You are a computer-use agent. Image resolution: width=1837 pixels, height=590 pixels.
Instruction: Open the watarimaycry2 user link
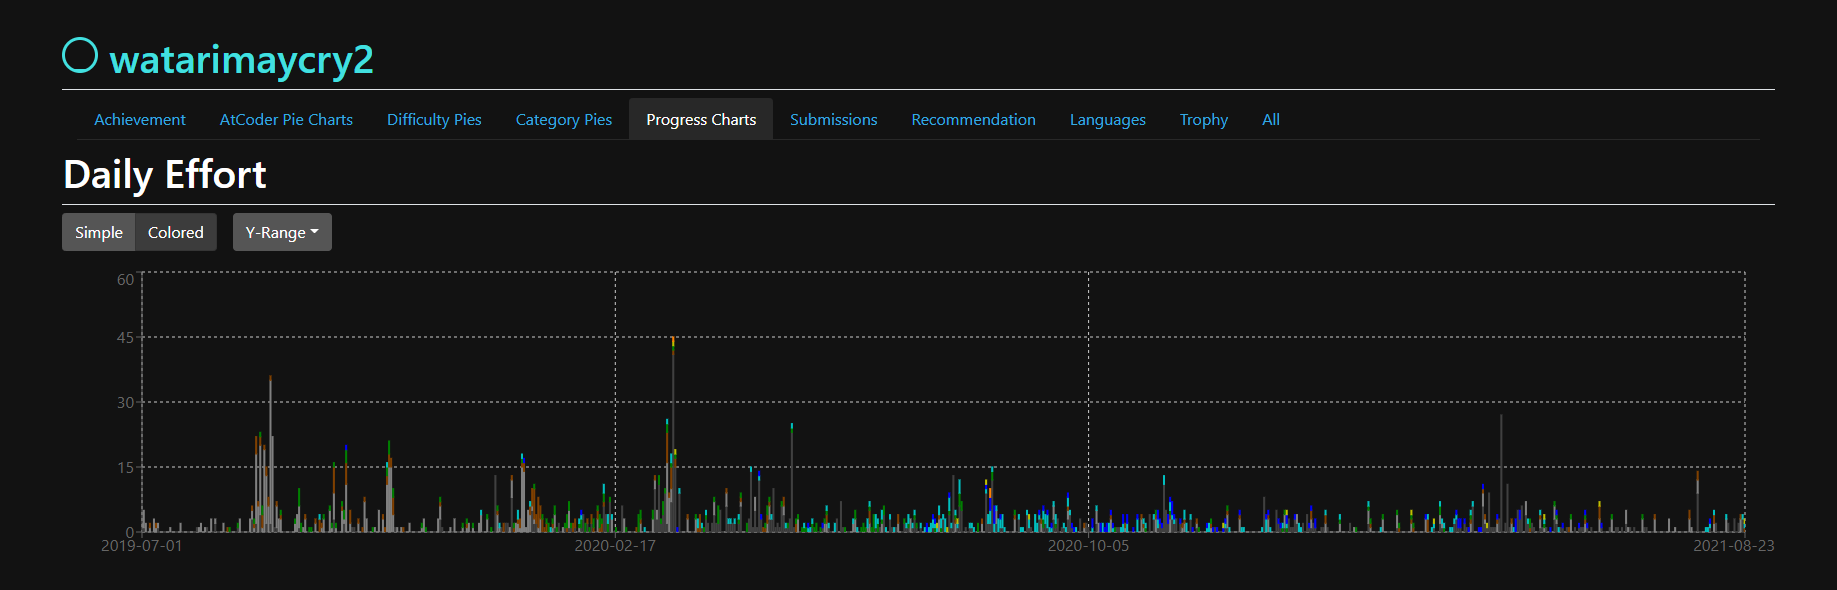pos(241,60)
